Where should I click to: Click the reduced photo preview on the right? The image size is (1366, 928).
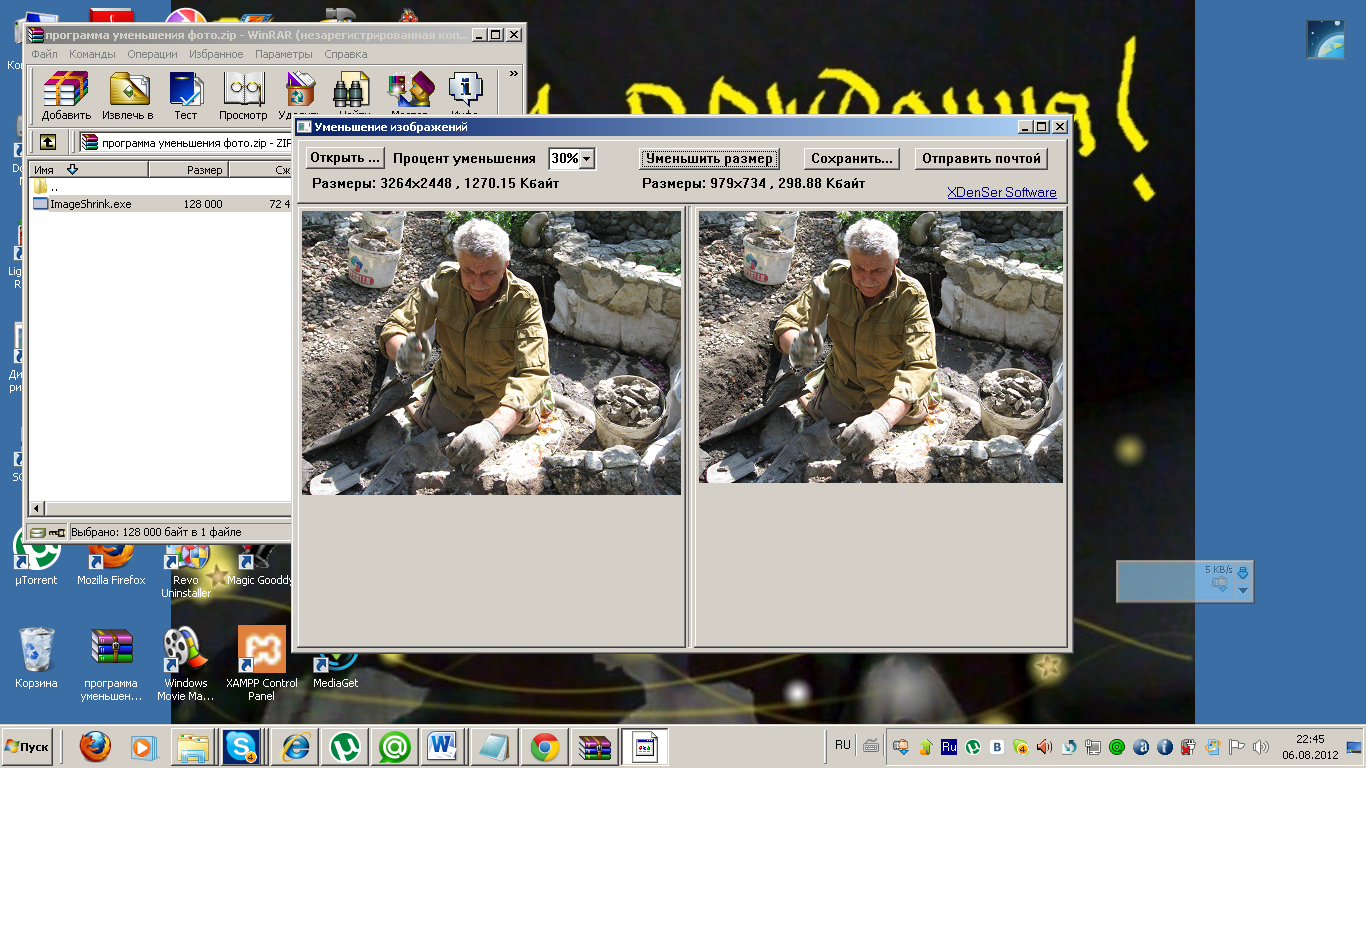click(x=881, y=347)
